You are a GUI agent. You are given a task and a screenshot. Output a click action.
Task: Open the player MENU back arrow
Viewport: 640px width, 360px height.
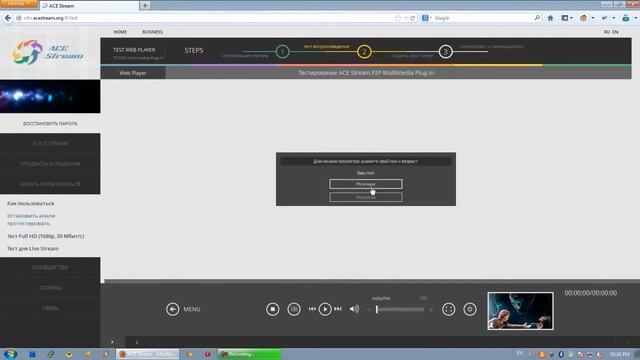pos(173,309)
